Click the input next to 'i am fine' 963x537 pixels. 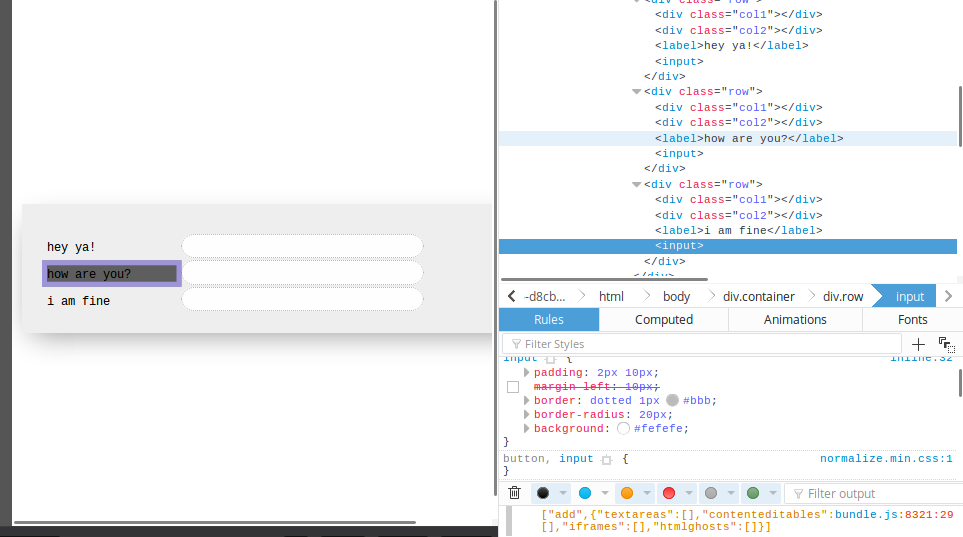(x=302, y=300)
